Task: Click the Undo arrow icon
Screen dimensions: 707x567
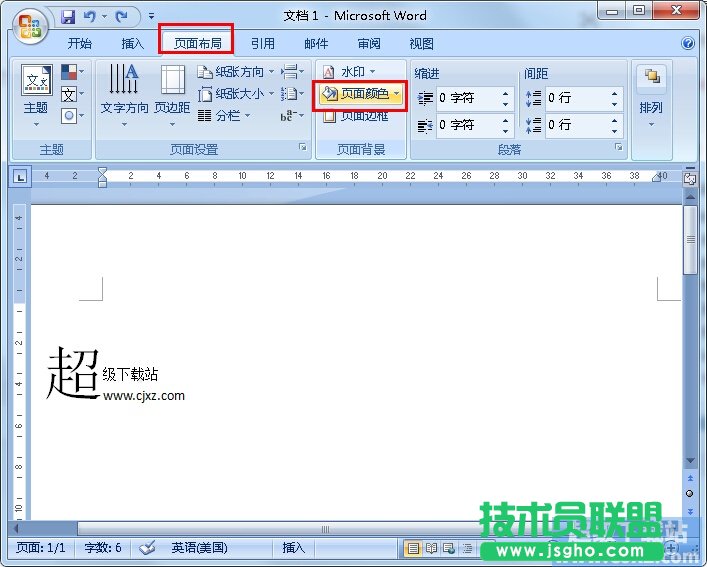Action: 89,17
